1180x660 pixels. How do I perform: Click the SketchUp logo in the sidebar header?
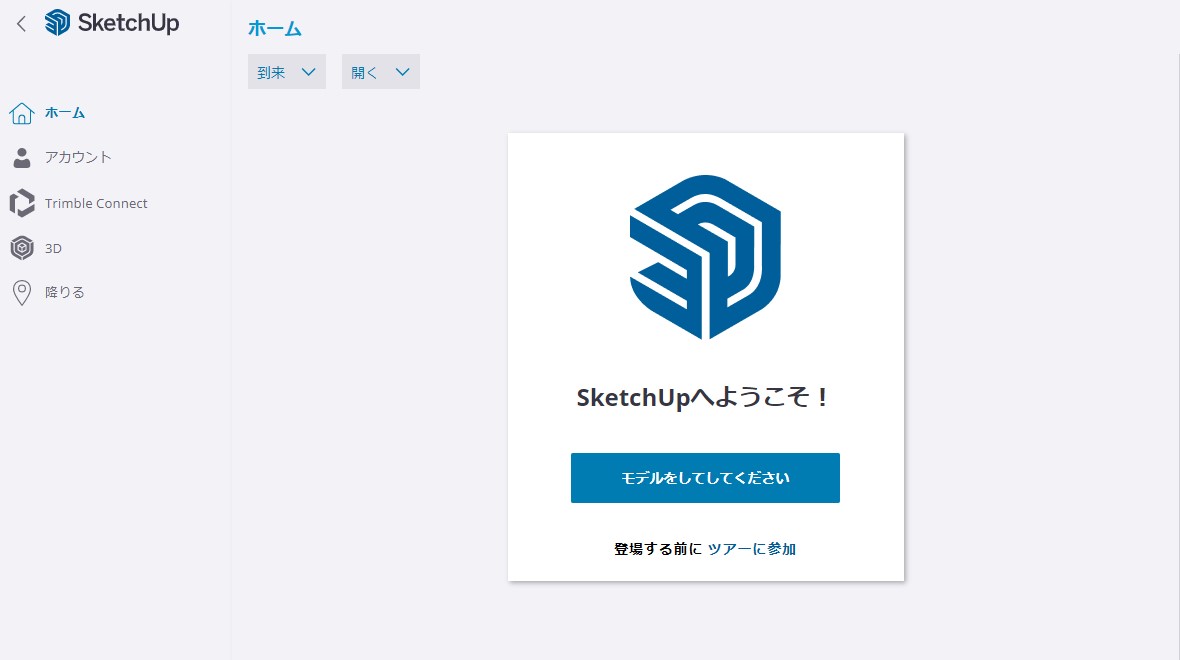pyautogui.click(x=112, y=23)
